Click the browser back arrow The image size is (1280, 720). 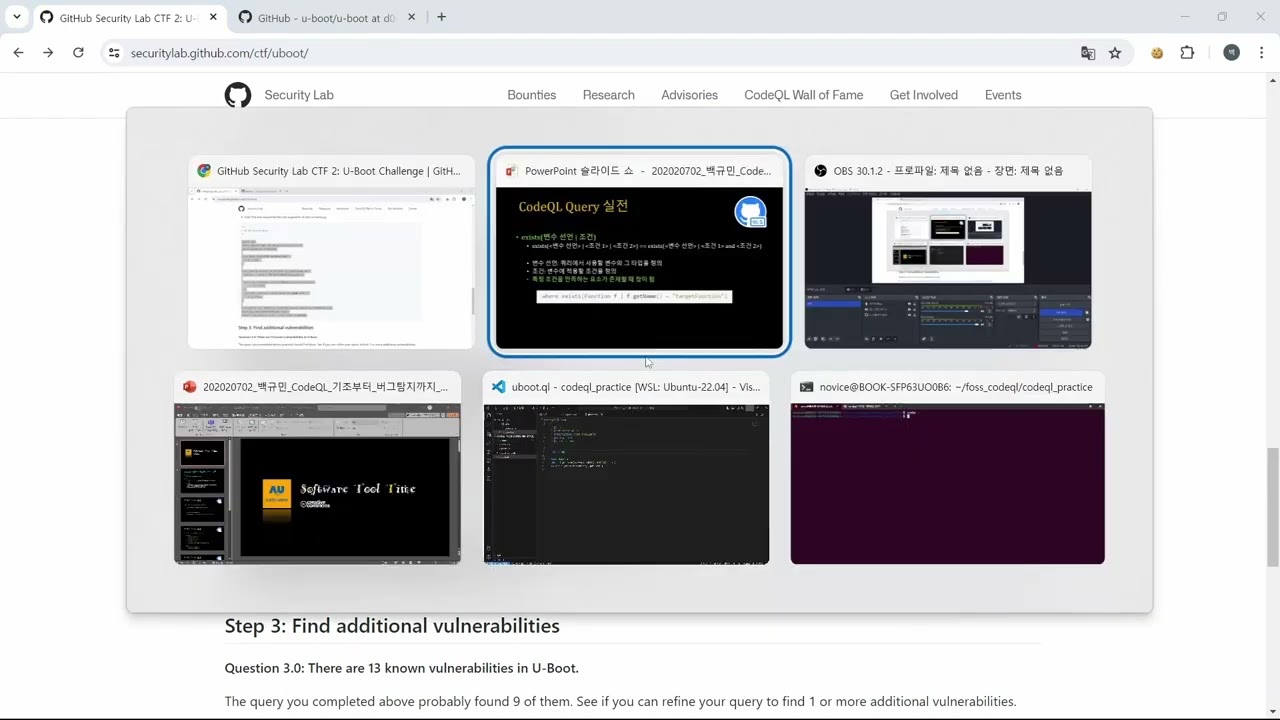[x=18, y=53]
